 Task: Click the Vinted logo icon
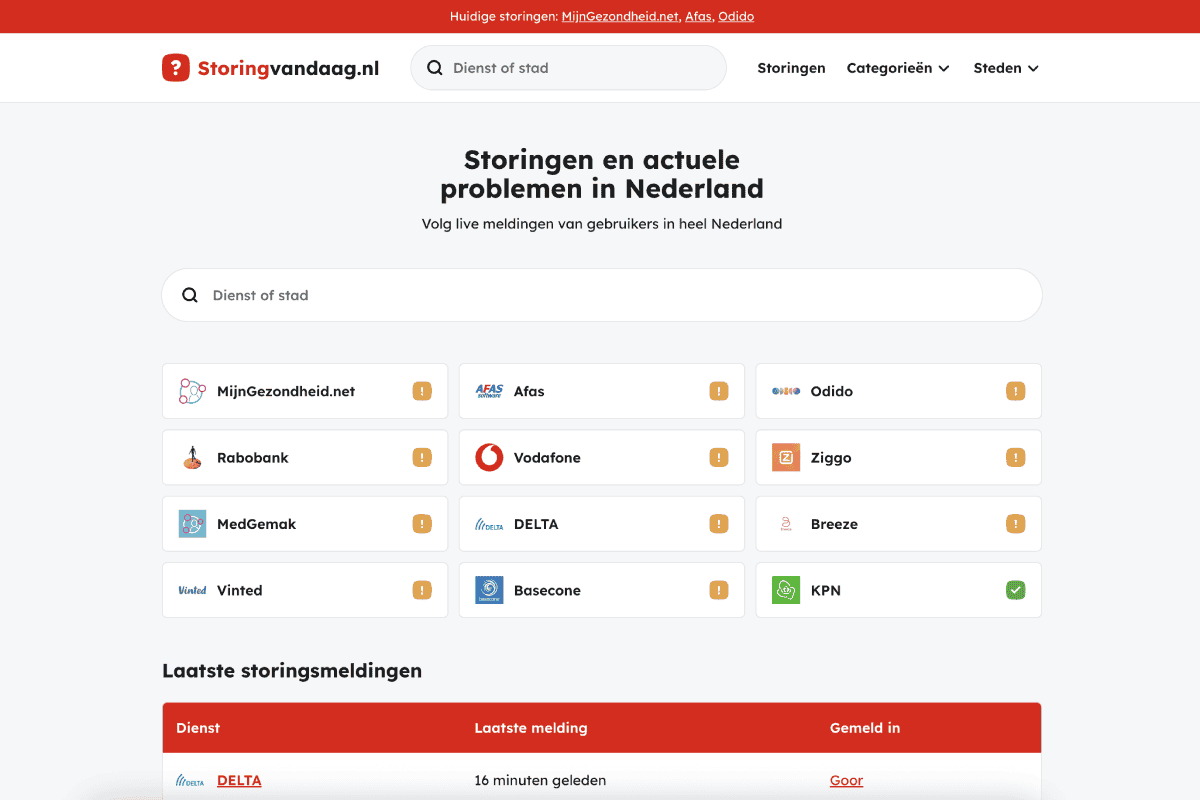(x=192, y=591)
